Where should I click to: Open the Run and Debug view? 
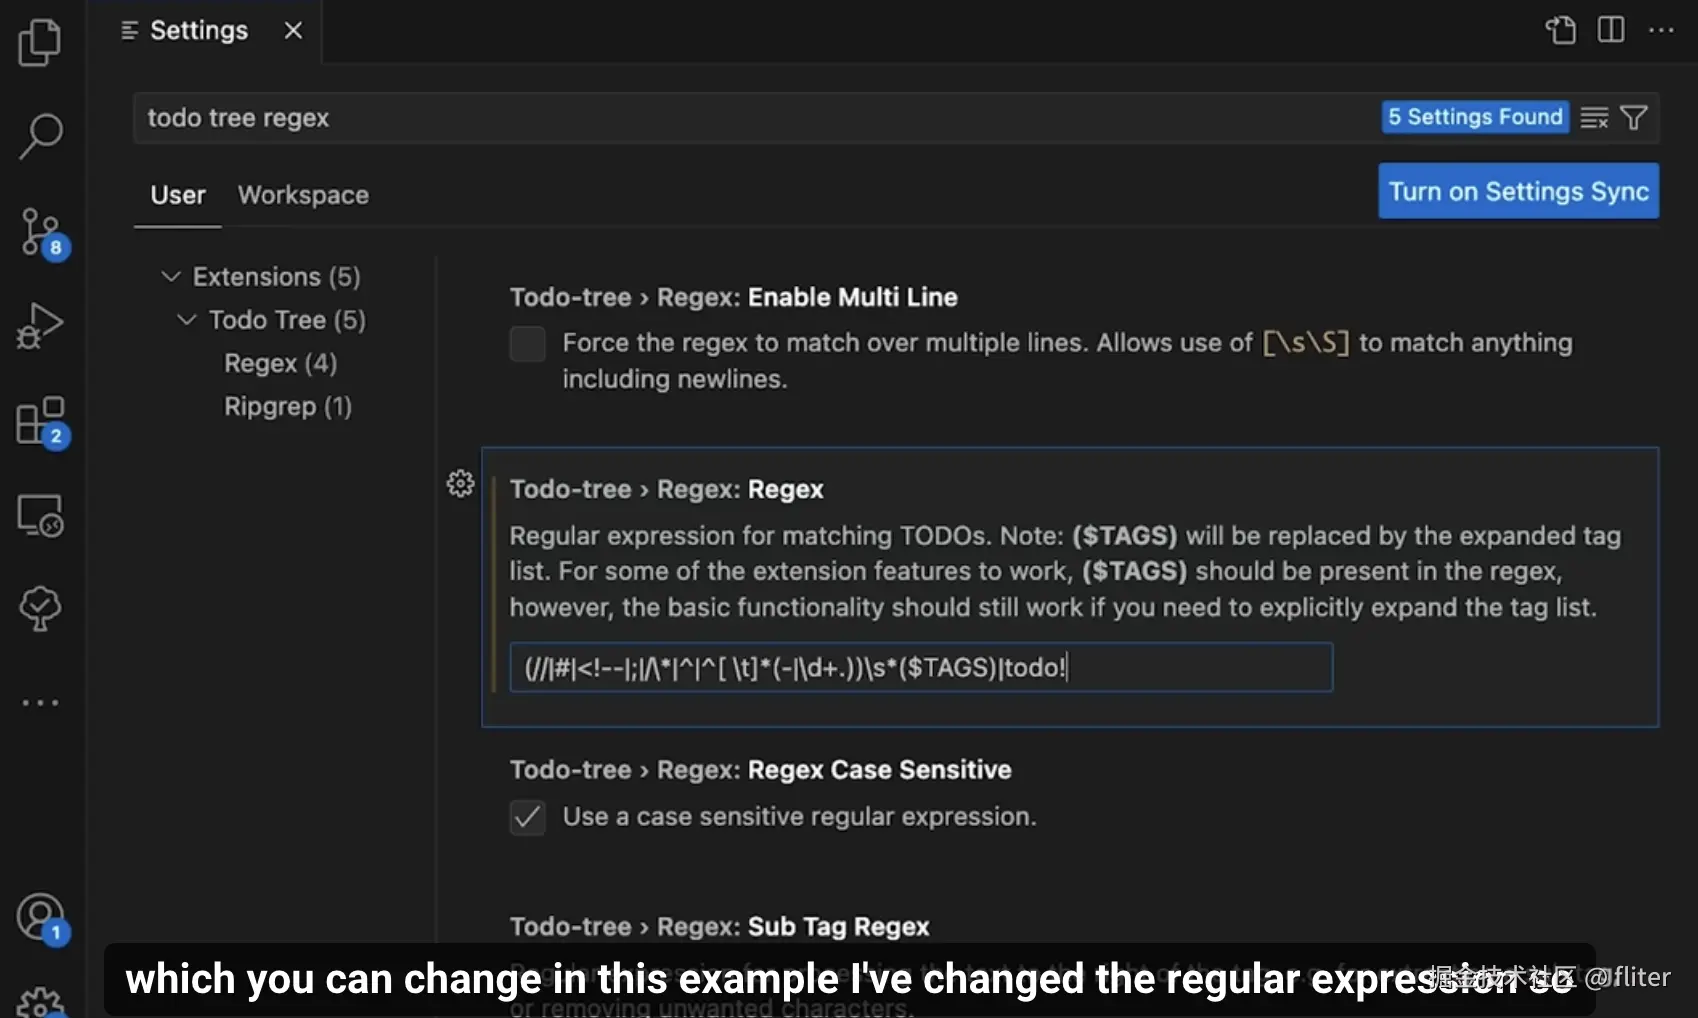coord(40,325)
